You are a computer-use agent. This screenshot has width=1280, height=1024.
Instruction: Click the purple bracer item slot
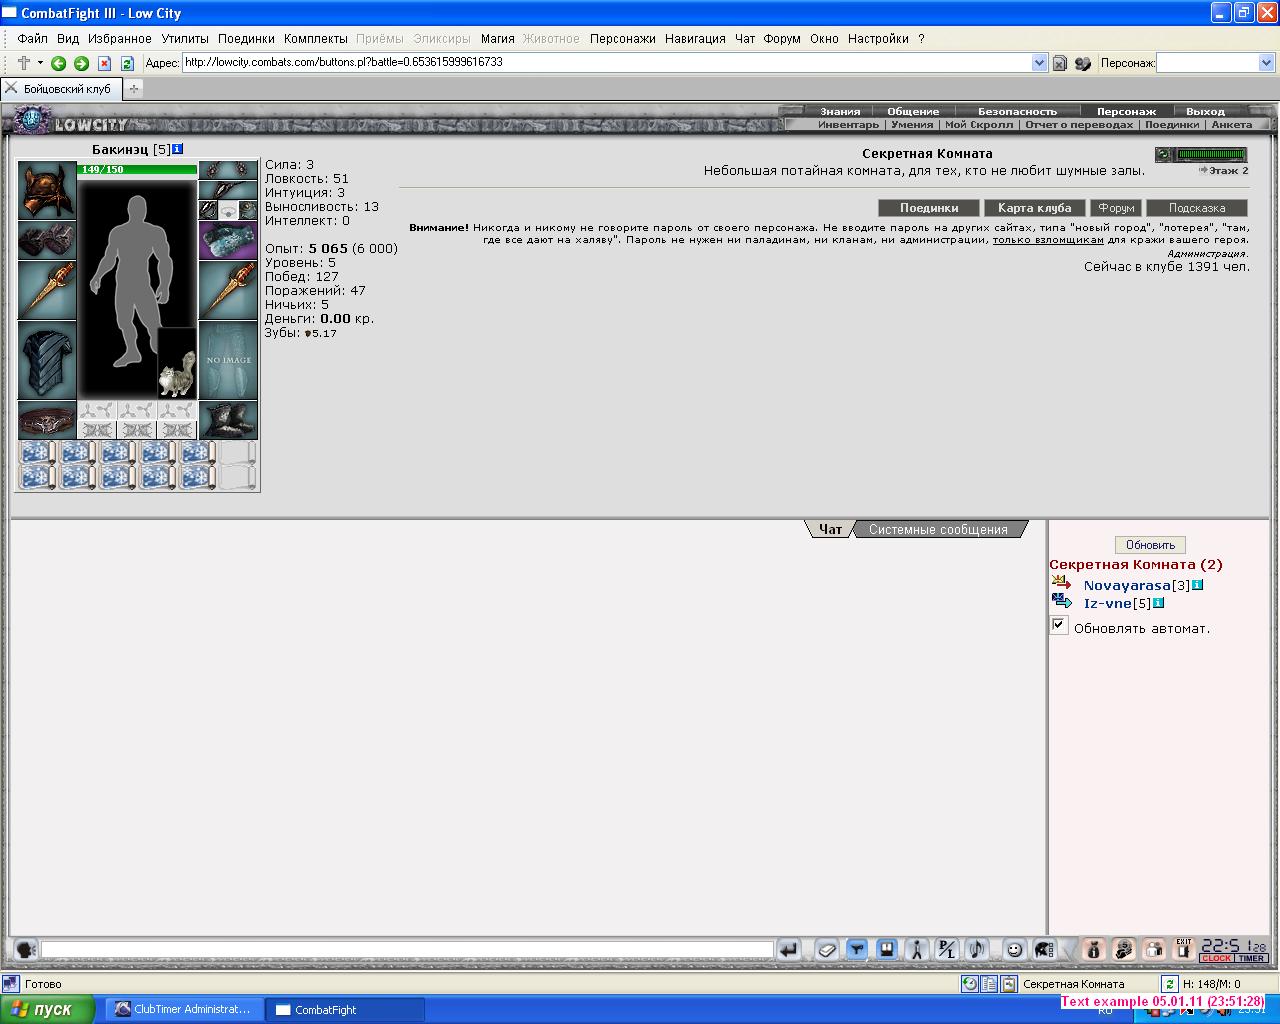[x=228, y=241]
